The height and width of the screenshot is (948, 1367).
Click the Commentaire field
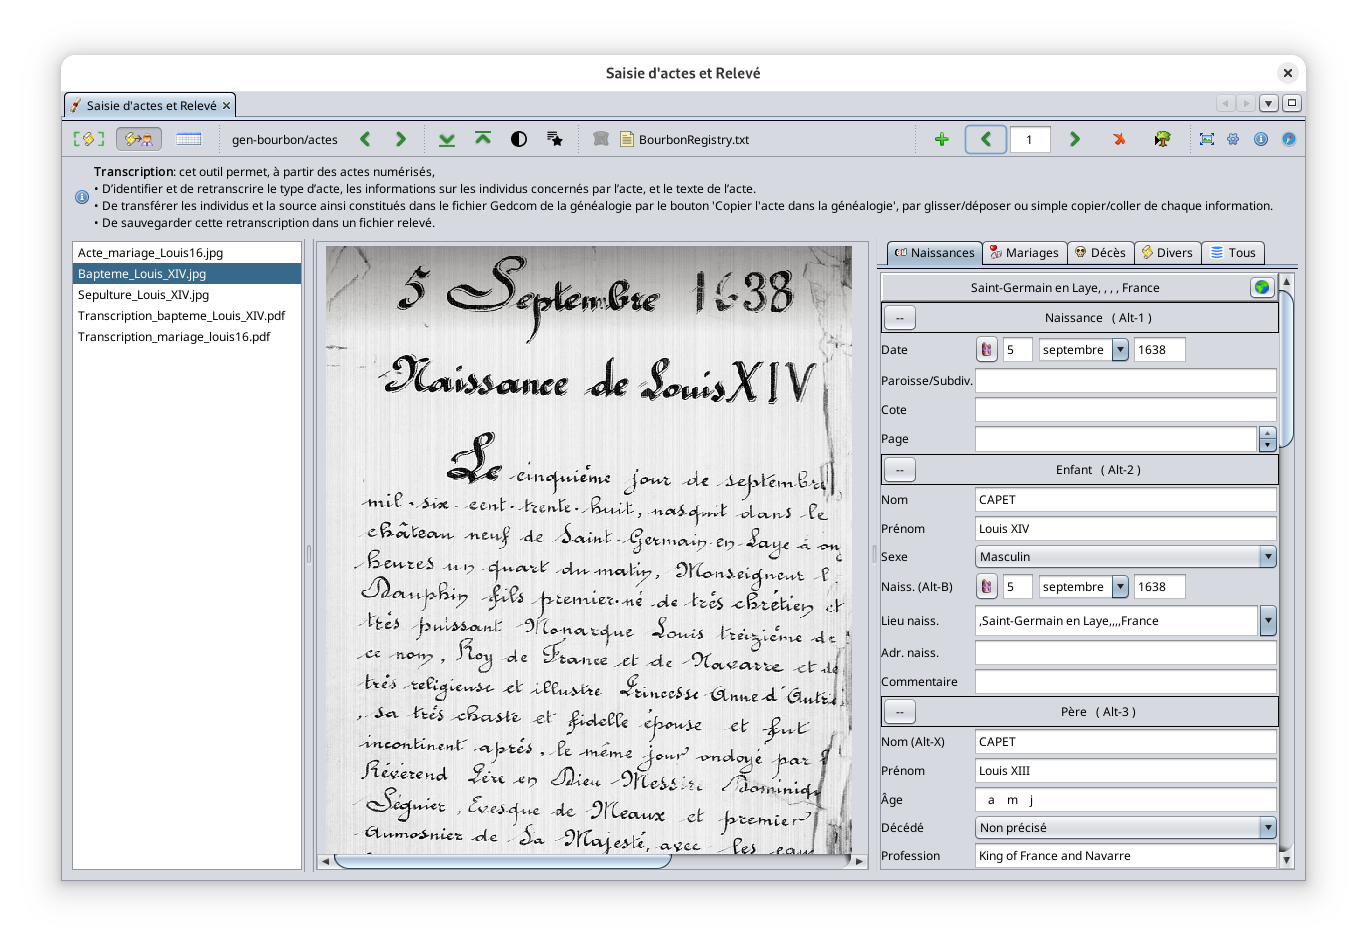click(x=1126, y=682)
